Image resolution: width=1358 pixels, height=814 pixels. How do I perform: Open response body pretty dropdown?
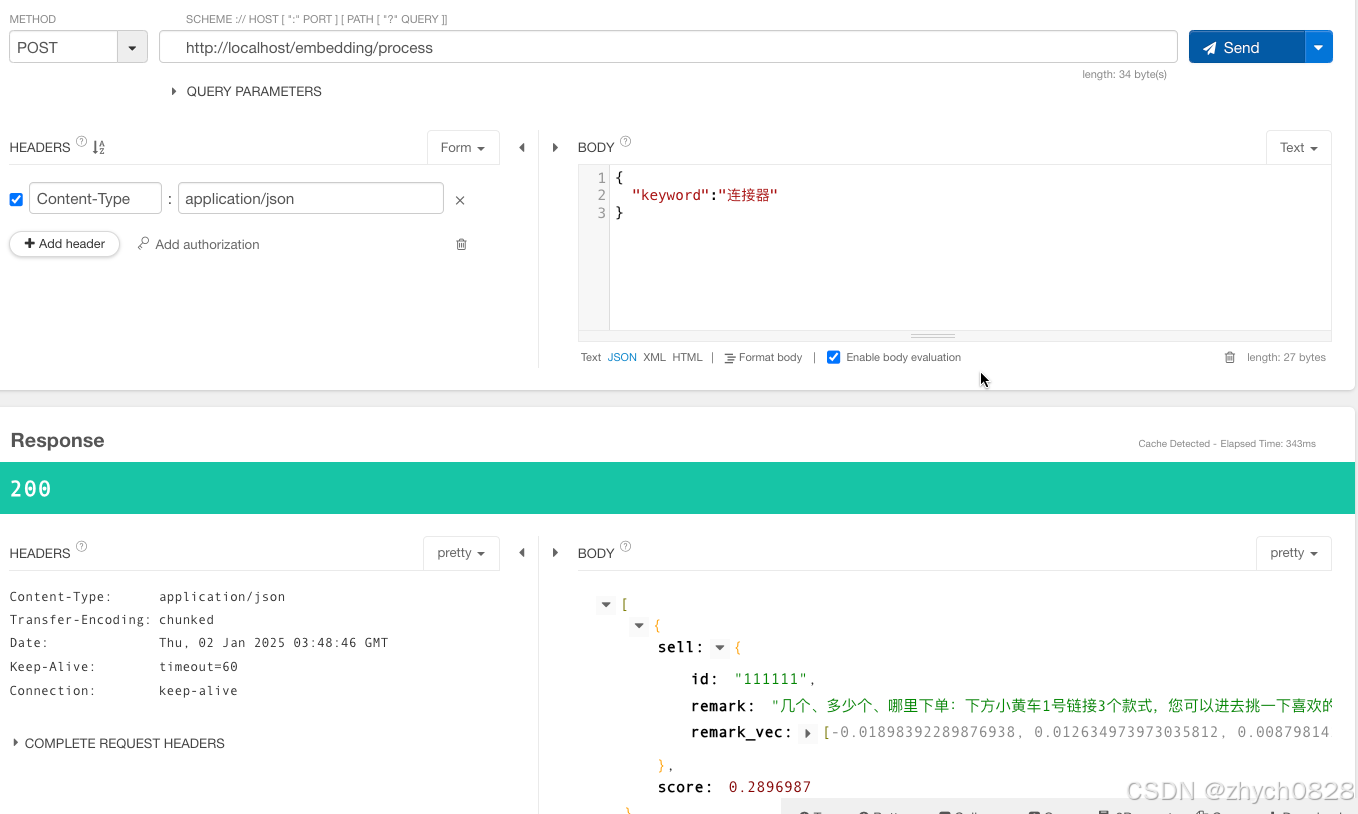point(1294,553)
